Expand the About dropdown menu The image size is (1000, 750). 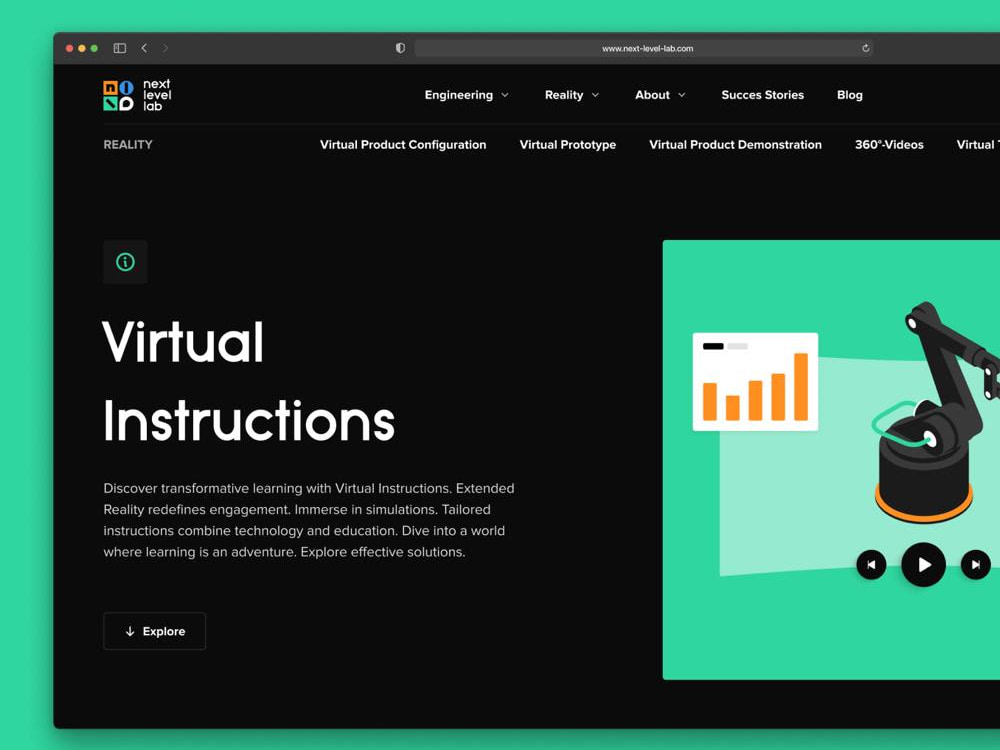pyautogui.click(x=660, y=95)
